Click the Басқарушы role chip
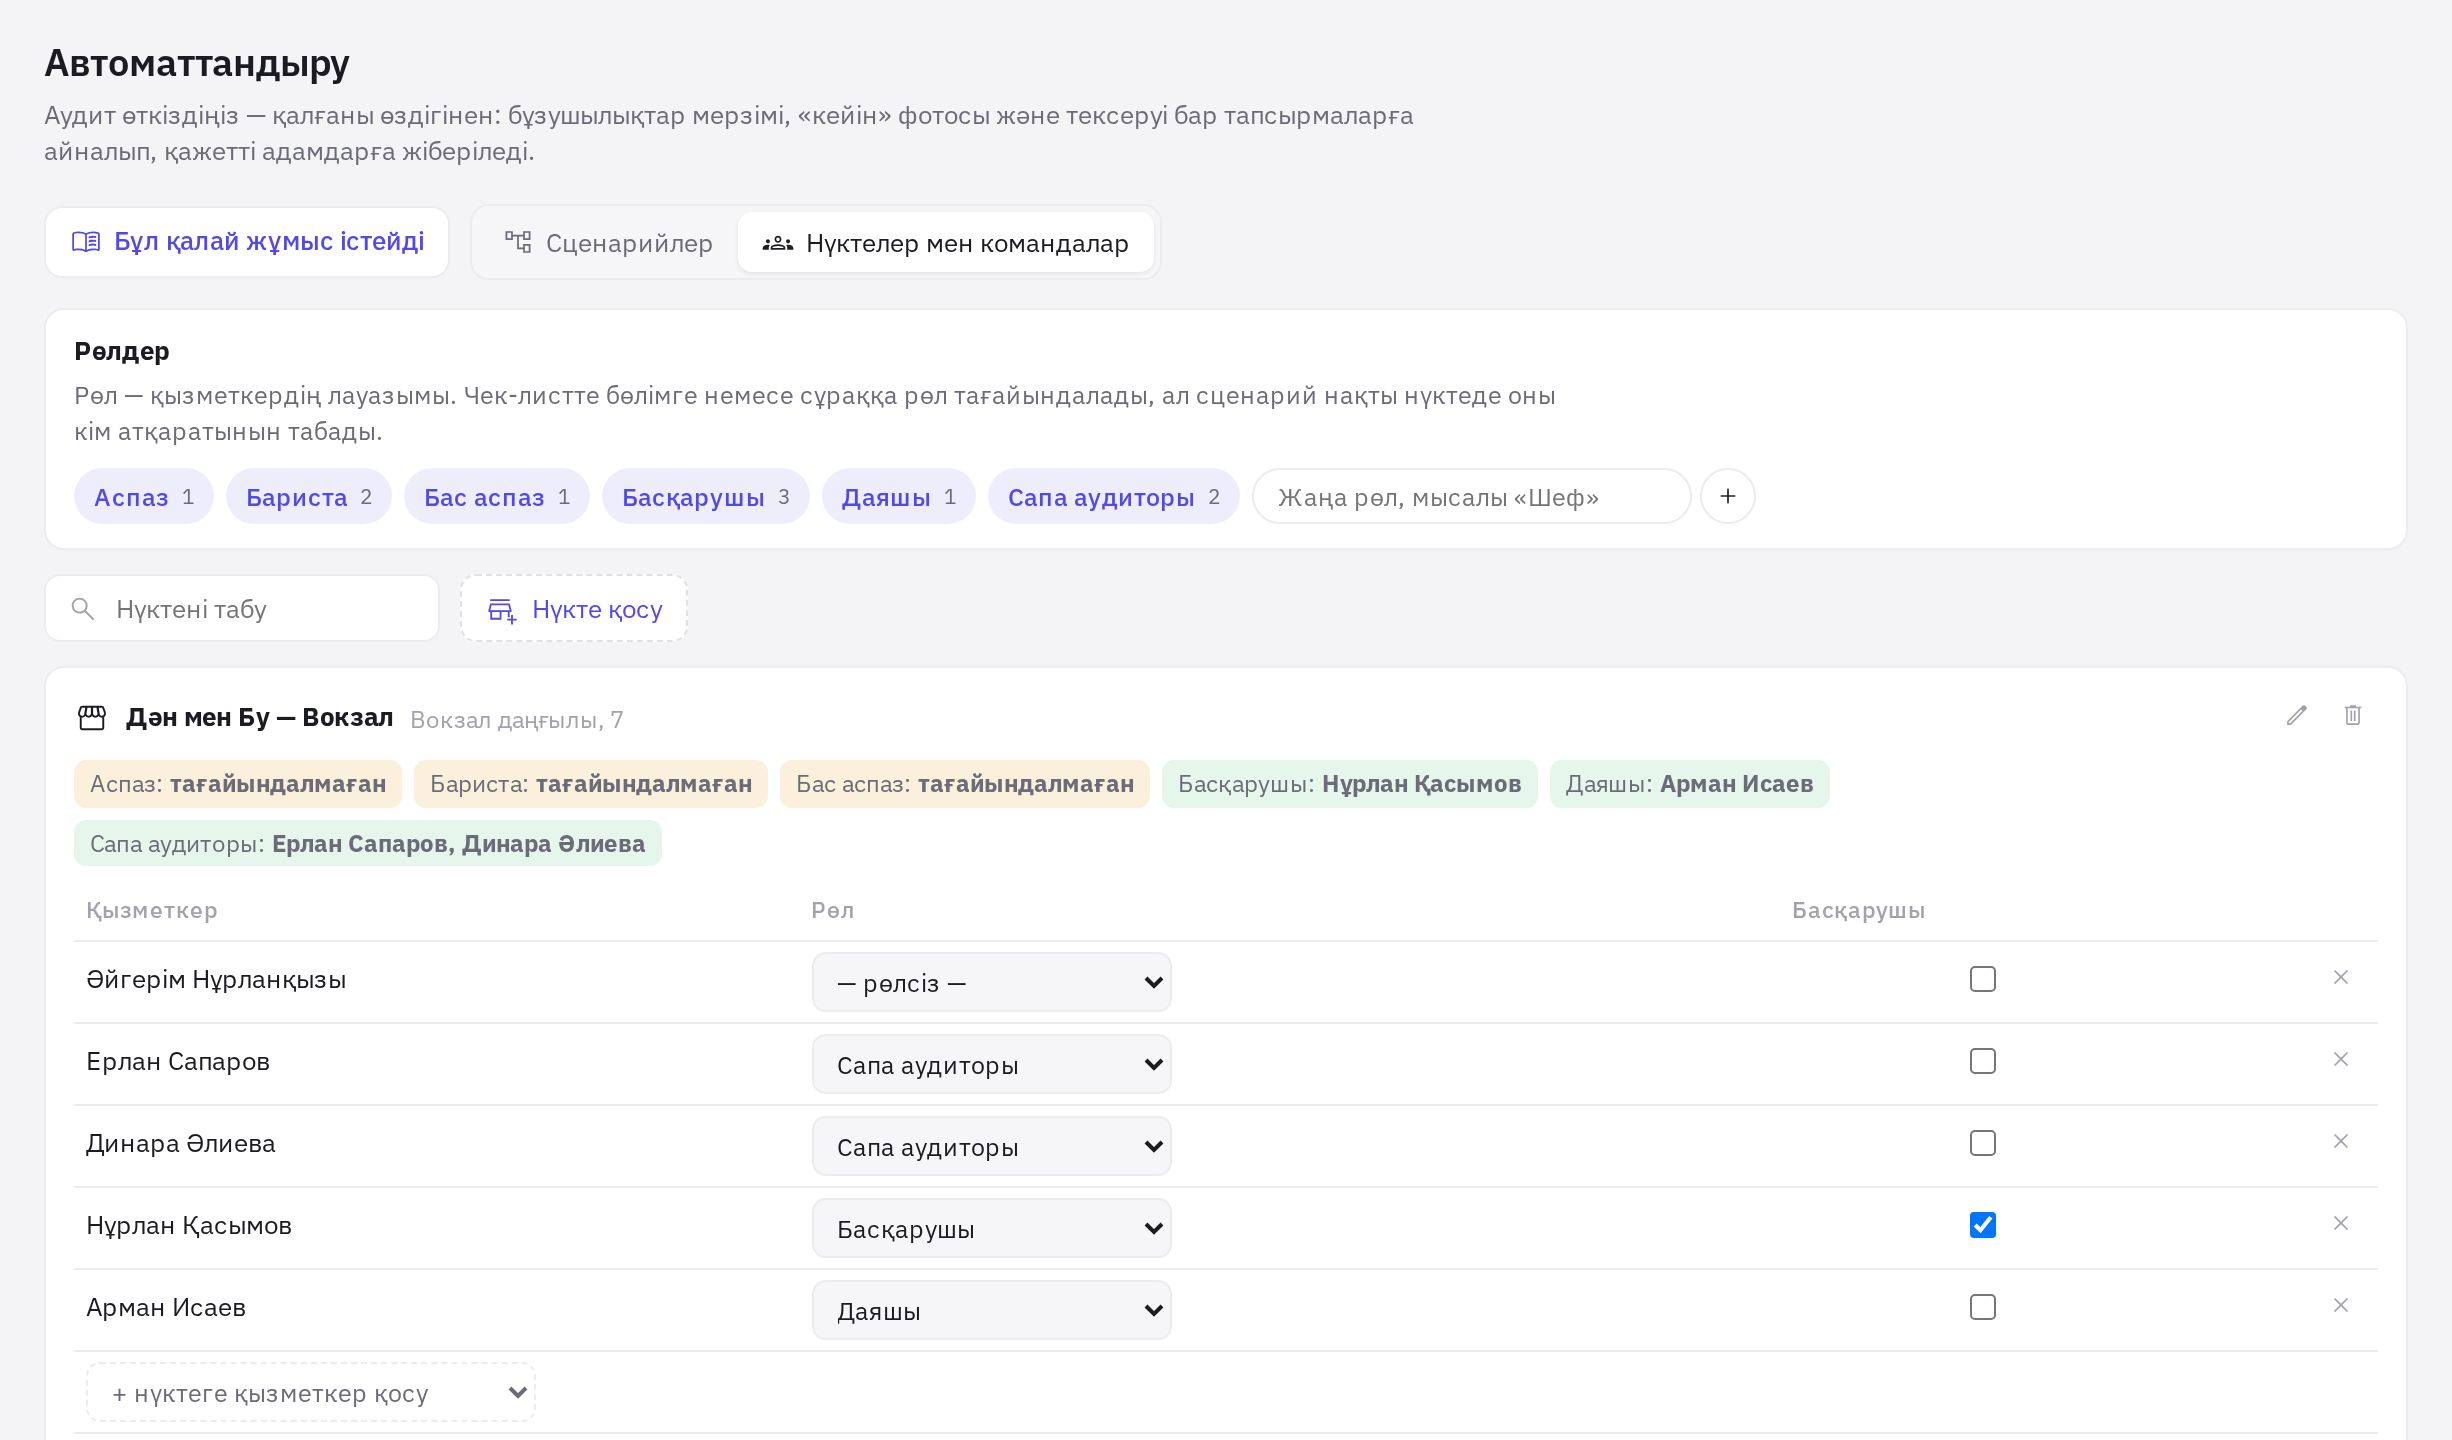2452x1440 pixels. click(x=706, y=496)
